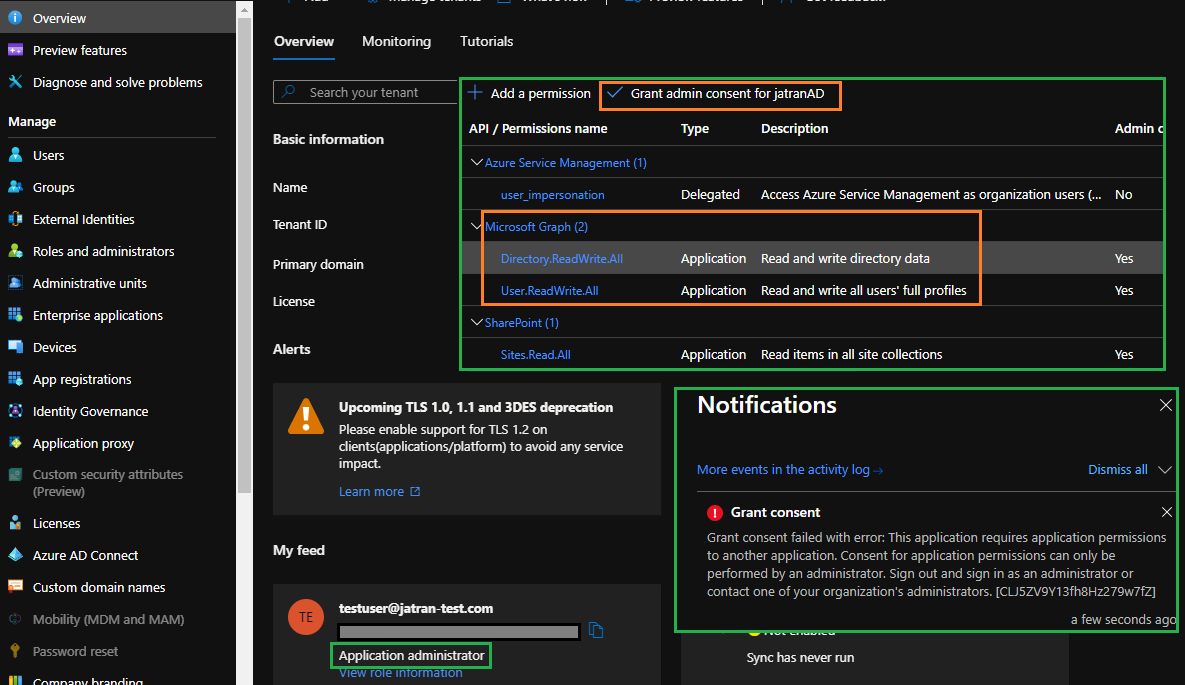Copy the tenant value using the copy icon
1185x685 pixels.
pos(596,631)
